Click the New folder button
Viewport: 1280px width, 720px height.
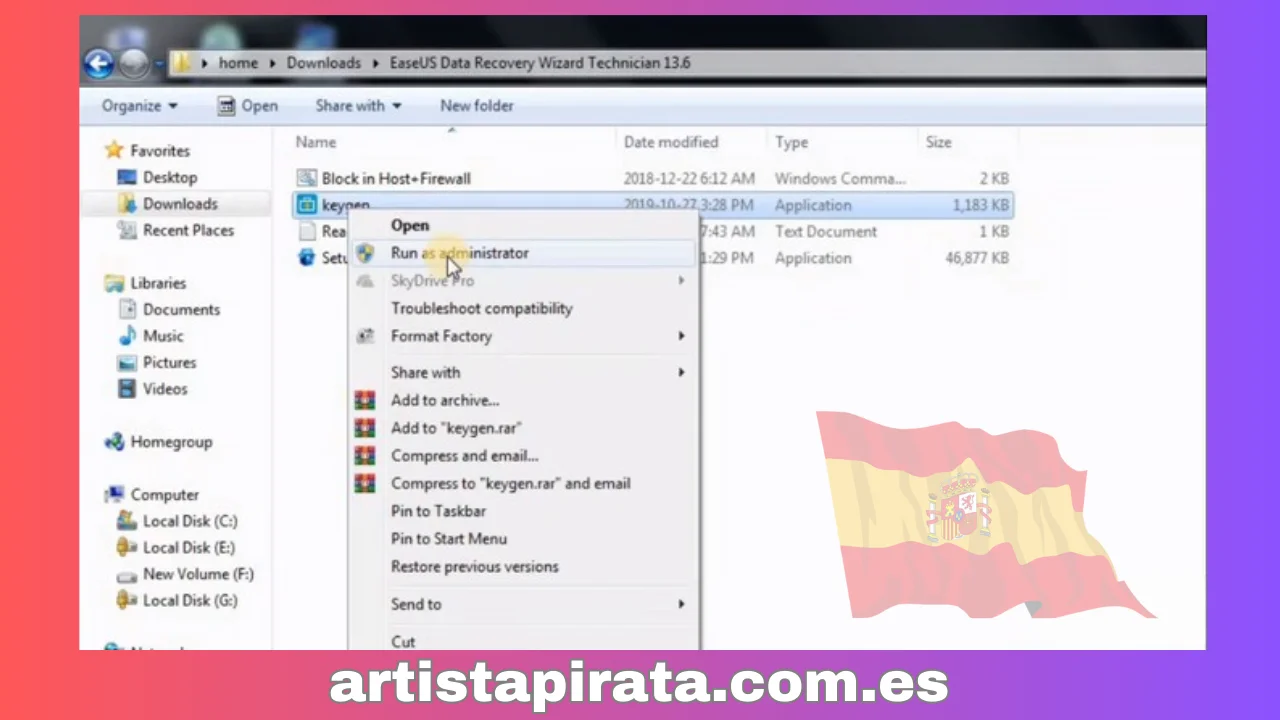tap(477, 106)
